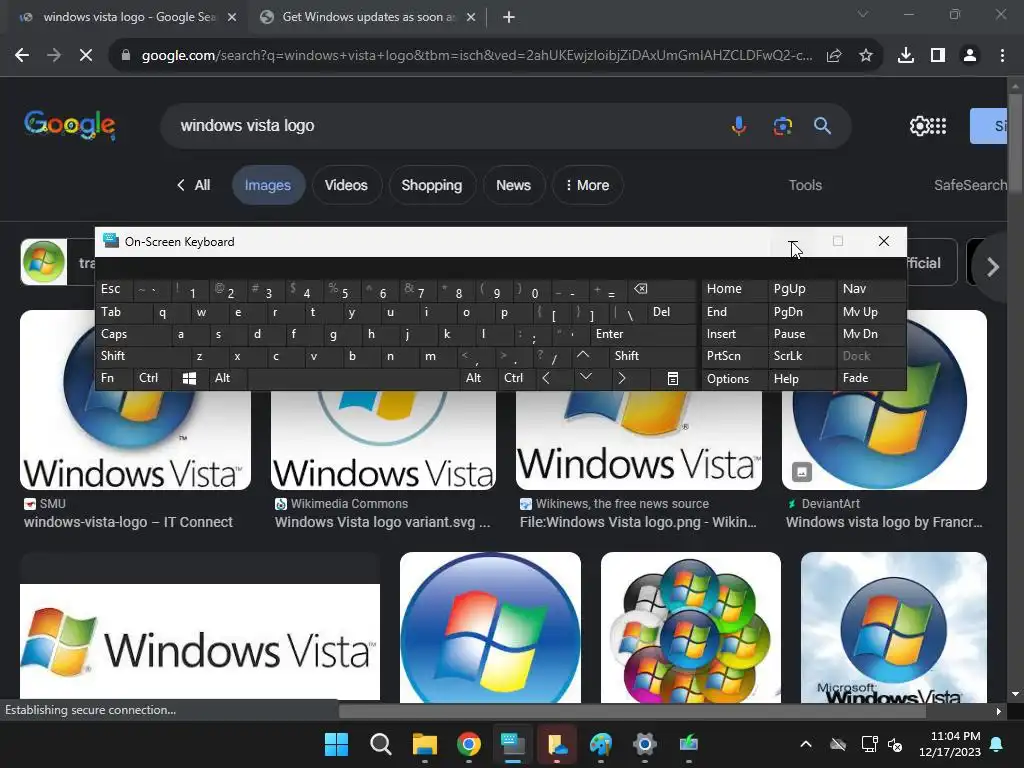Image resolution: width=1024 pixels, height=768 pixels.
Task: Open the SafeSearch dropdown
Action: [970, 185]
